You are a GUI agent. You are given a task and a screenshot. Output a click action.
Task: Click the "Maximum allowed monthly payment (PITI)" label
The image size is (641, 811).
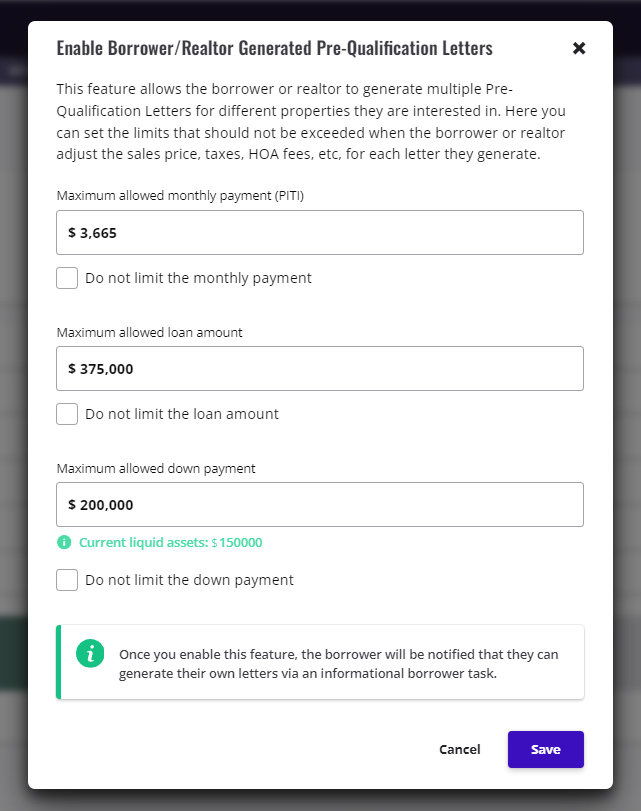tap(180, 196)
